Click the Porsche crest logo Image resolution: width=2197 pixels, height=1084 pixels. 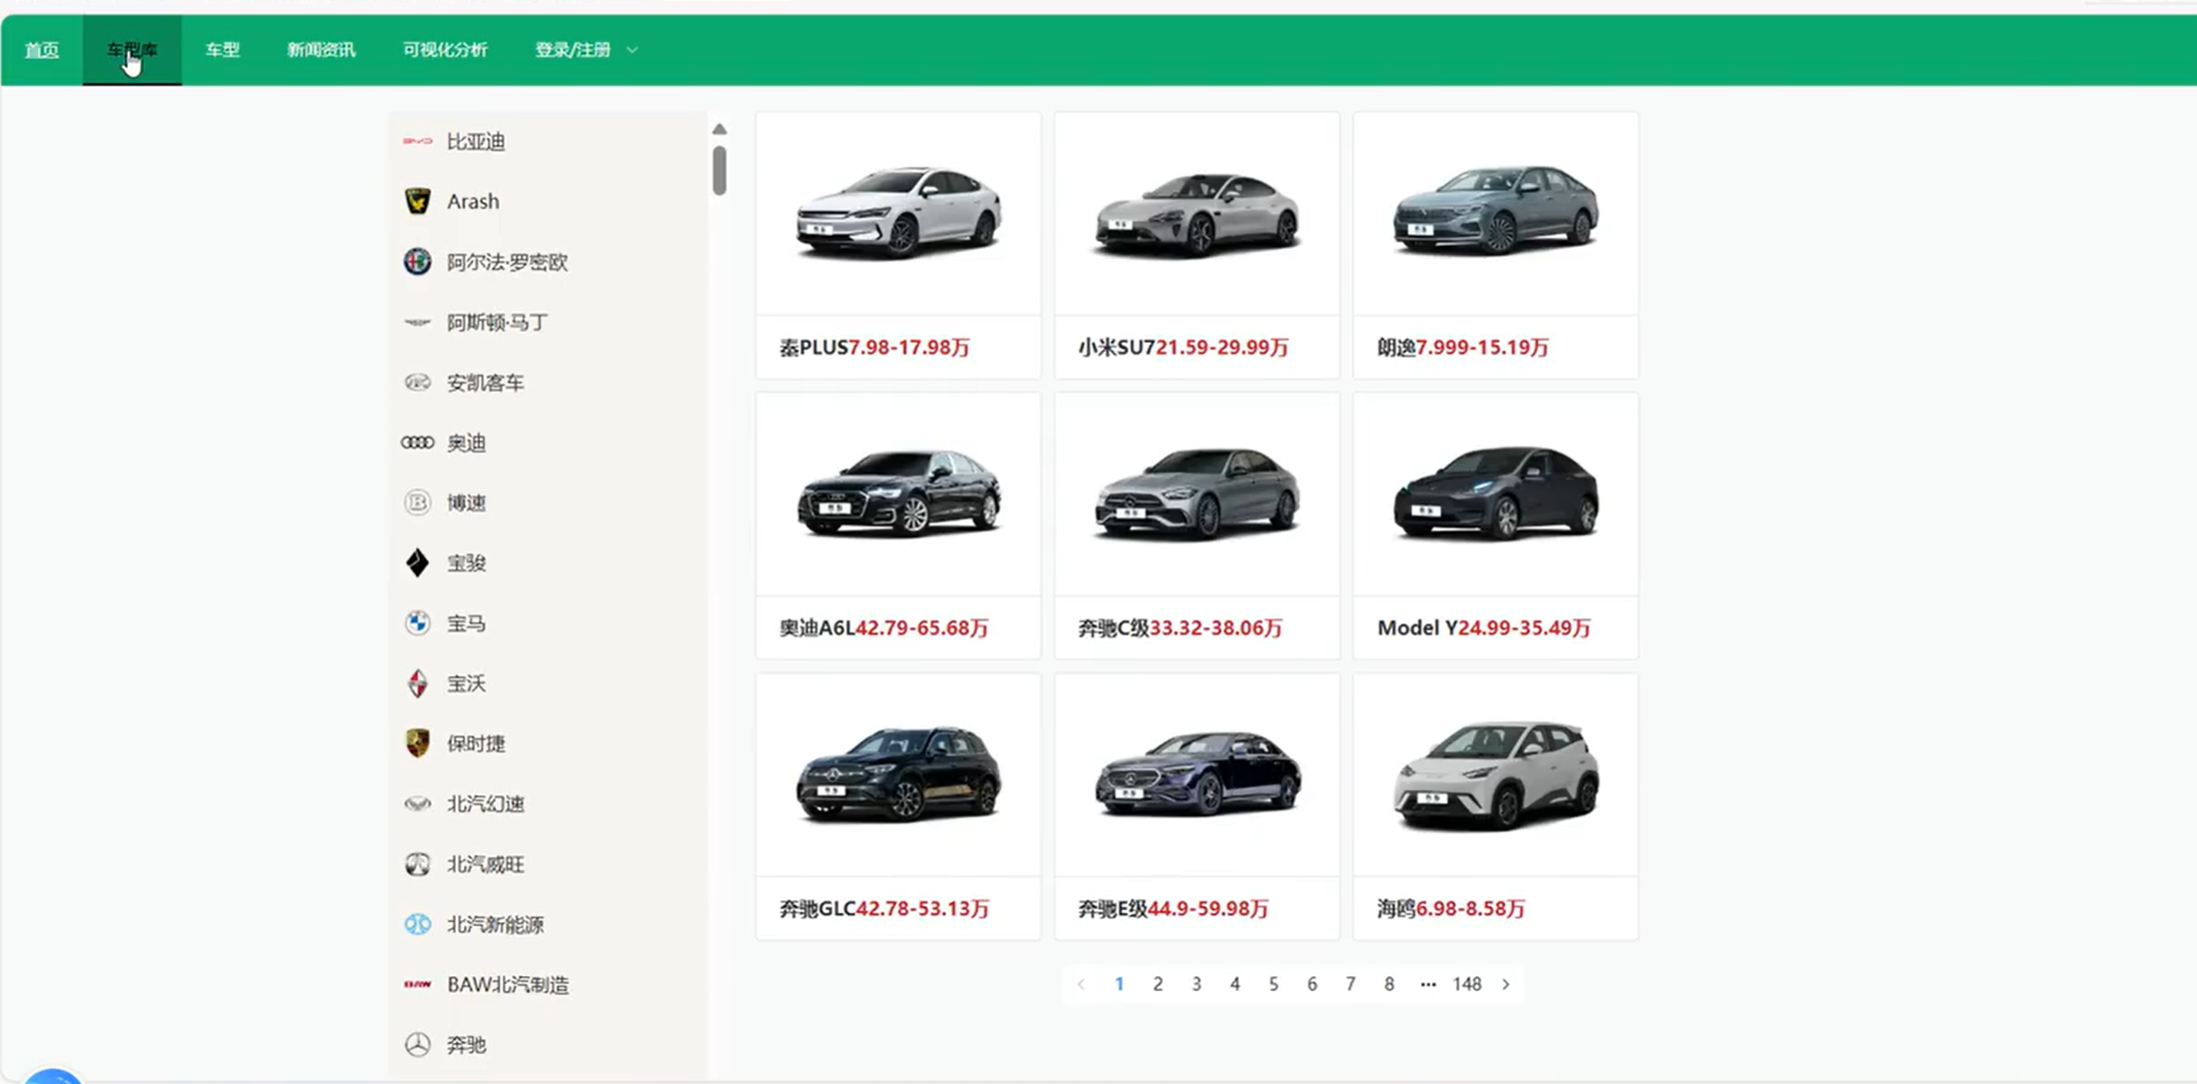point(417,743)
